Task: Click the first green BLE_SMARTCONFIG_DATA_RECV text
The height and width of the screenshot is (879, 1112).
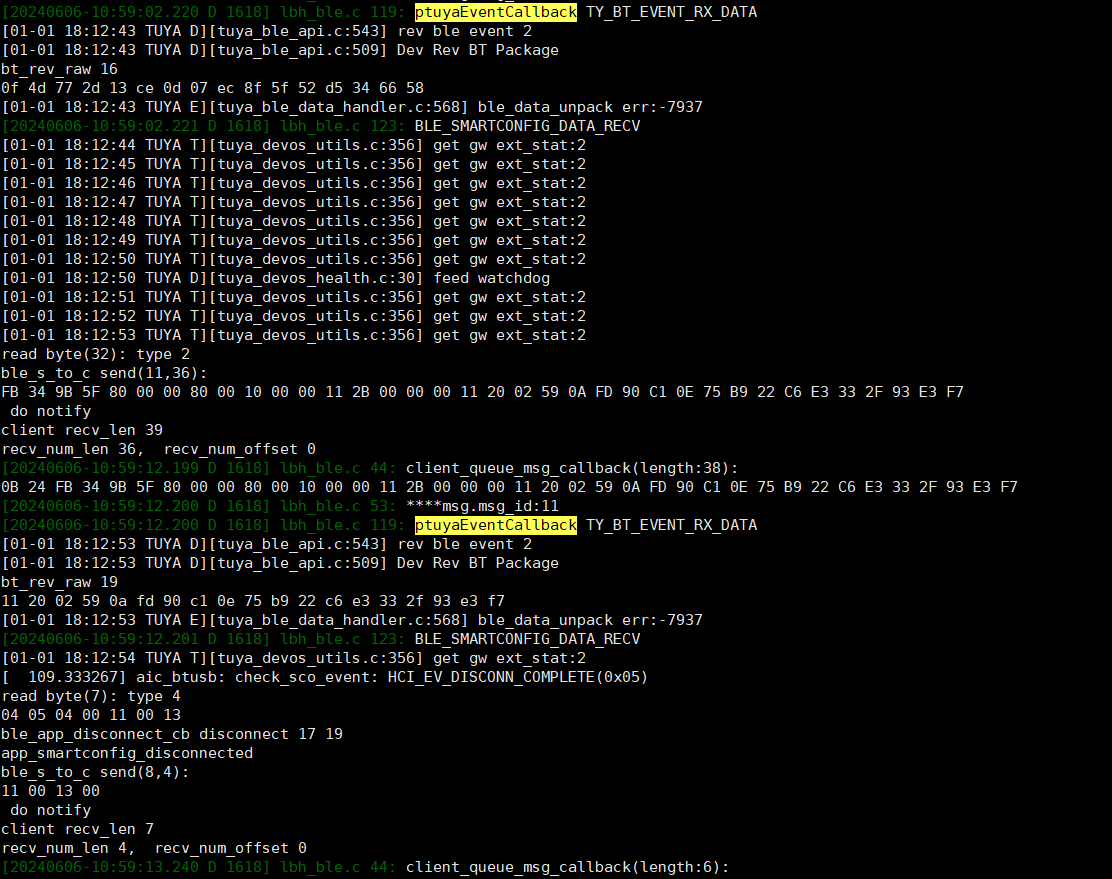Action: pyautogui.click(x=528, y=126)
